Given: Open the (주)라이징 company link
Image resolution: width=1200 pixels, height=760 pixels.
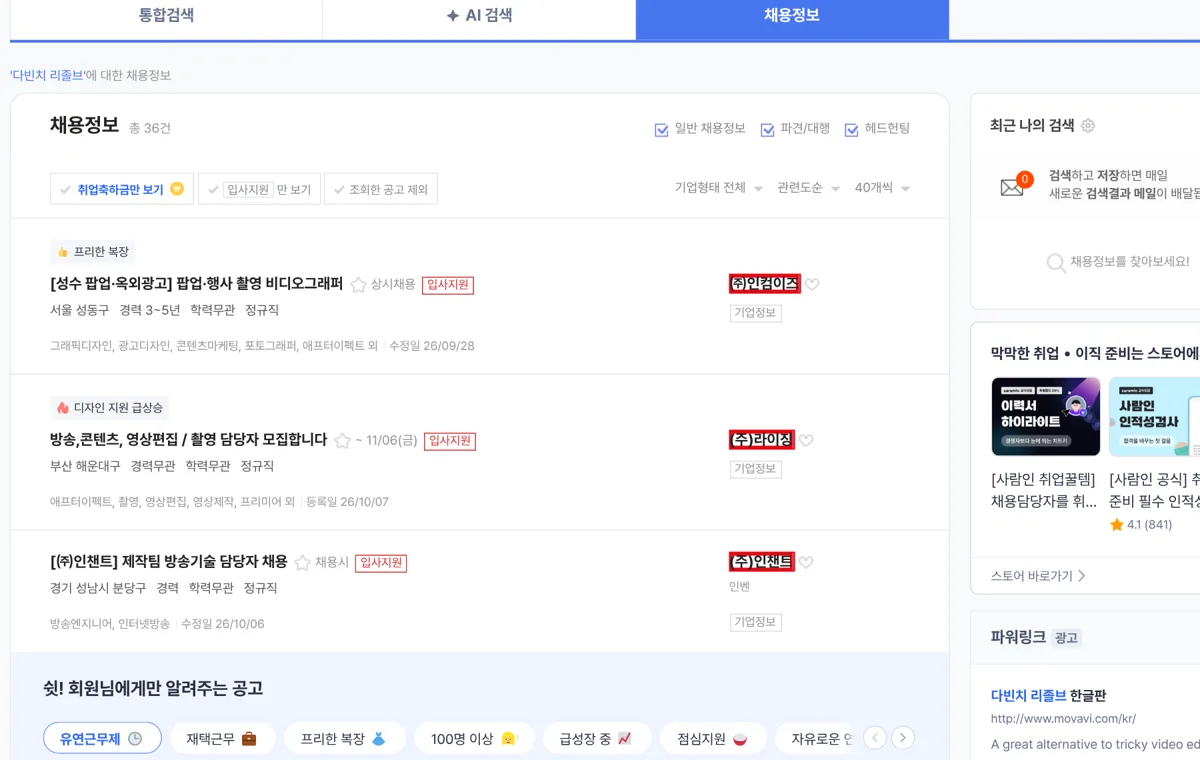Looking at the screenshot, I should click(762, 440).
